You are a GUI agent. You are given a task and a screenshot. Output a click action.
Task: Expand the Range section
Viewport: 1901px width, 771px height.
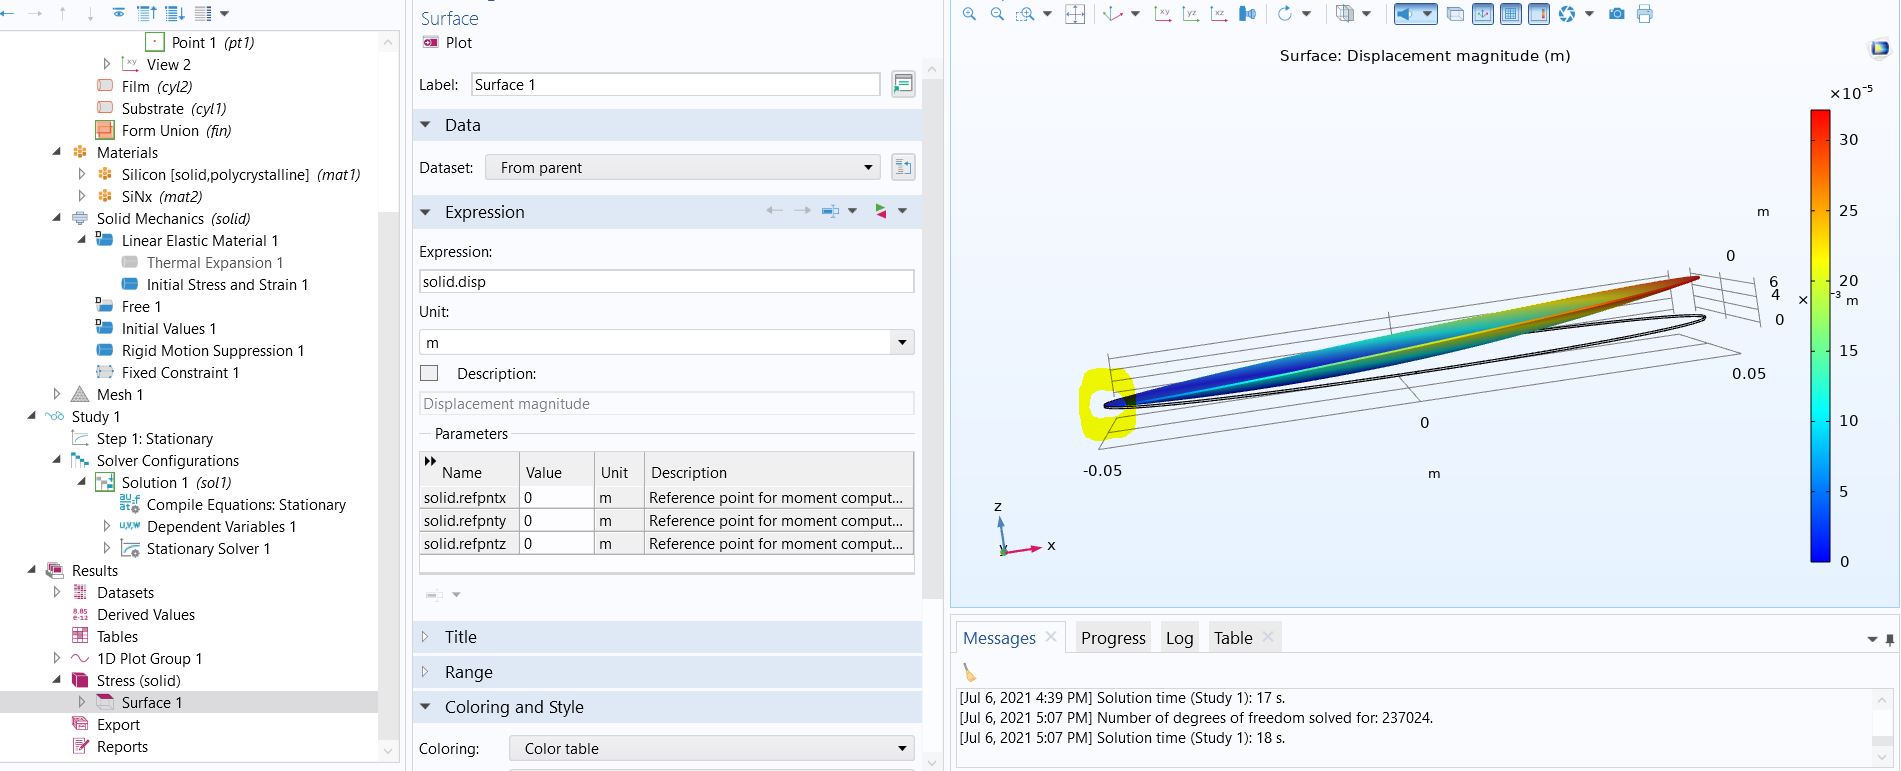coord(468,672)
